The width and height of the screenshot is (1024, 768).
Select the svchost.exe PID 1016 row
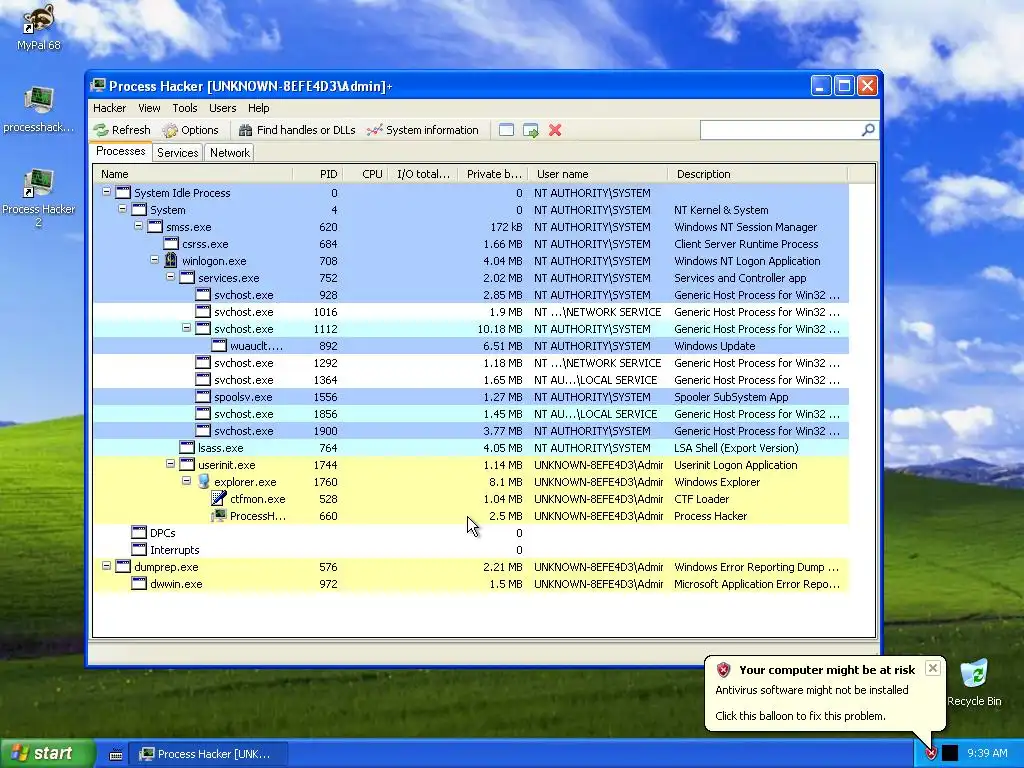click(470, 312)
